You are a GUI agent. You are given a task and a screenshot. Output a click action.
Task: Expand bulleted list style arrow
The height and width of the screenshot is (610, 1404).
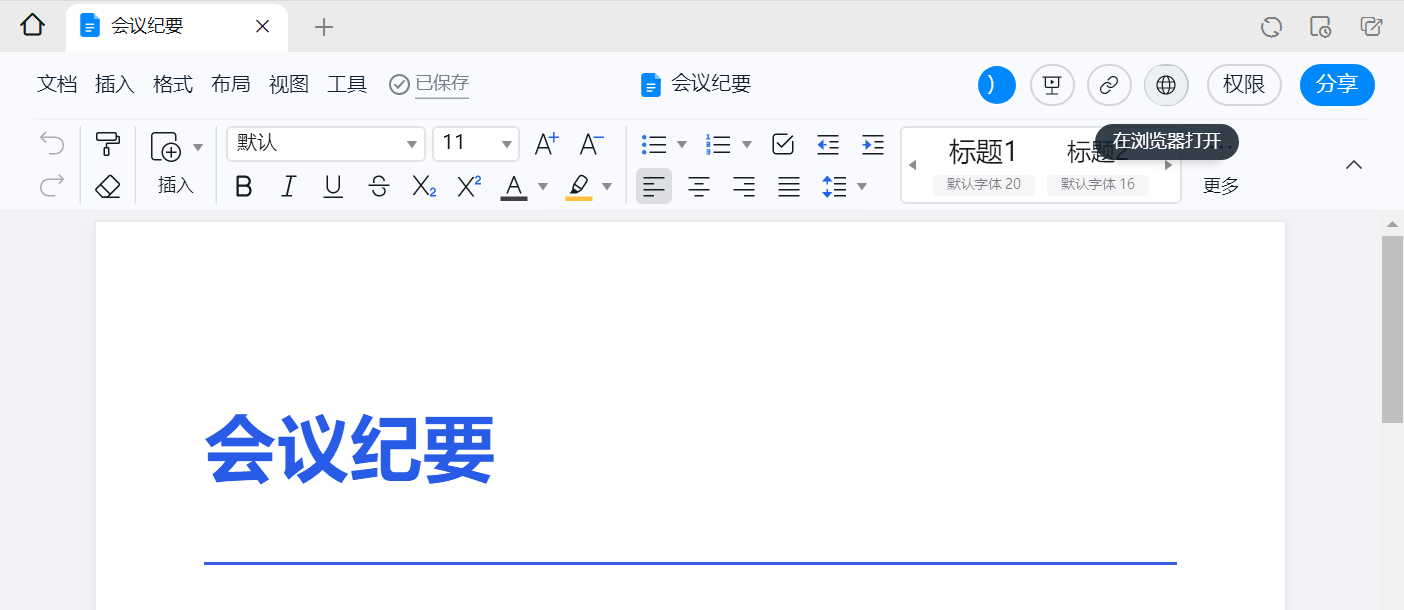click(x=682, y=144)
